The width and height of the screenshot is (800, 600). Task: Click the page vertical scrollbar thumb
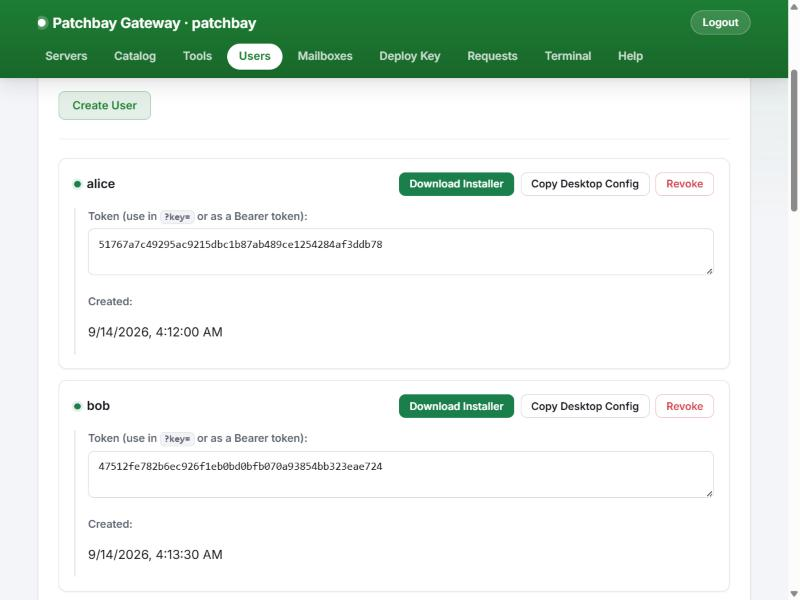pos(794,140)
